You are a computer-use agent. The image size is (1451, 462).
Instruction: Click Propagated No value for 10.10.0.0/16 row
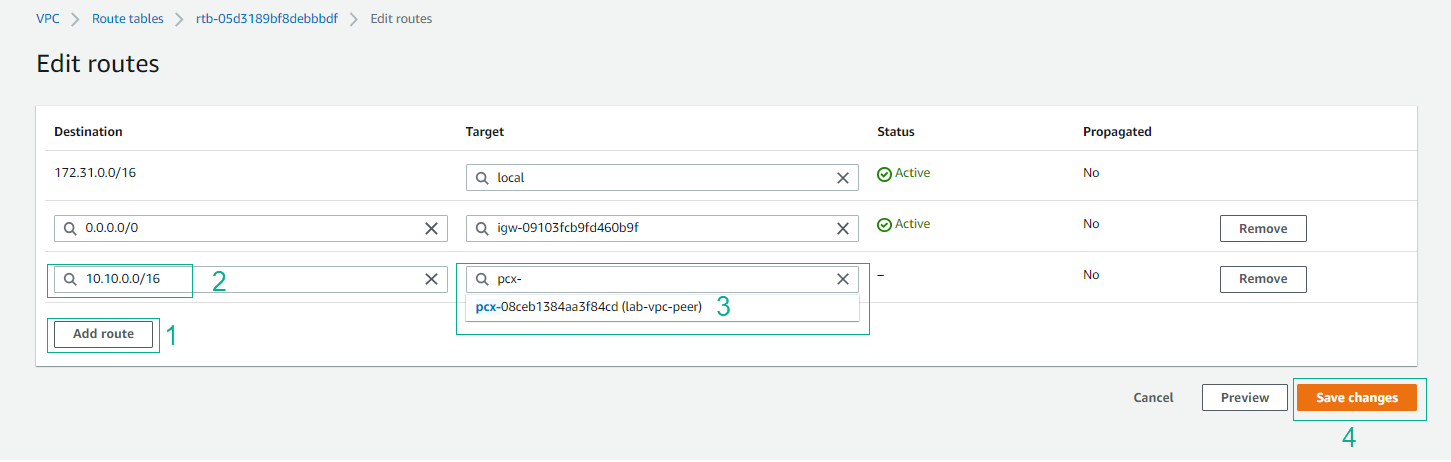pos(1091,275)
